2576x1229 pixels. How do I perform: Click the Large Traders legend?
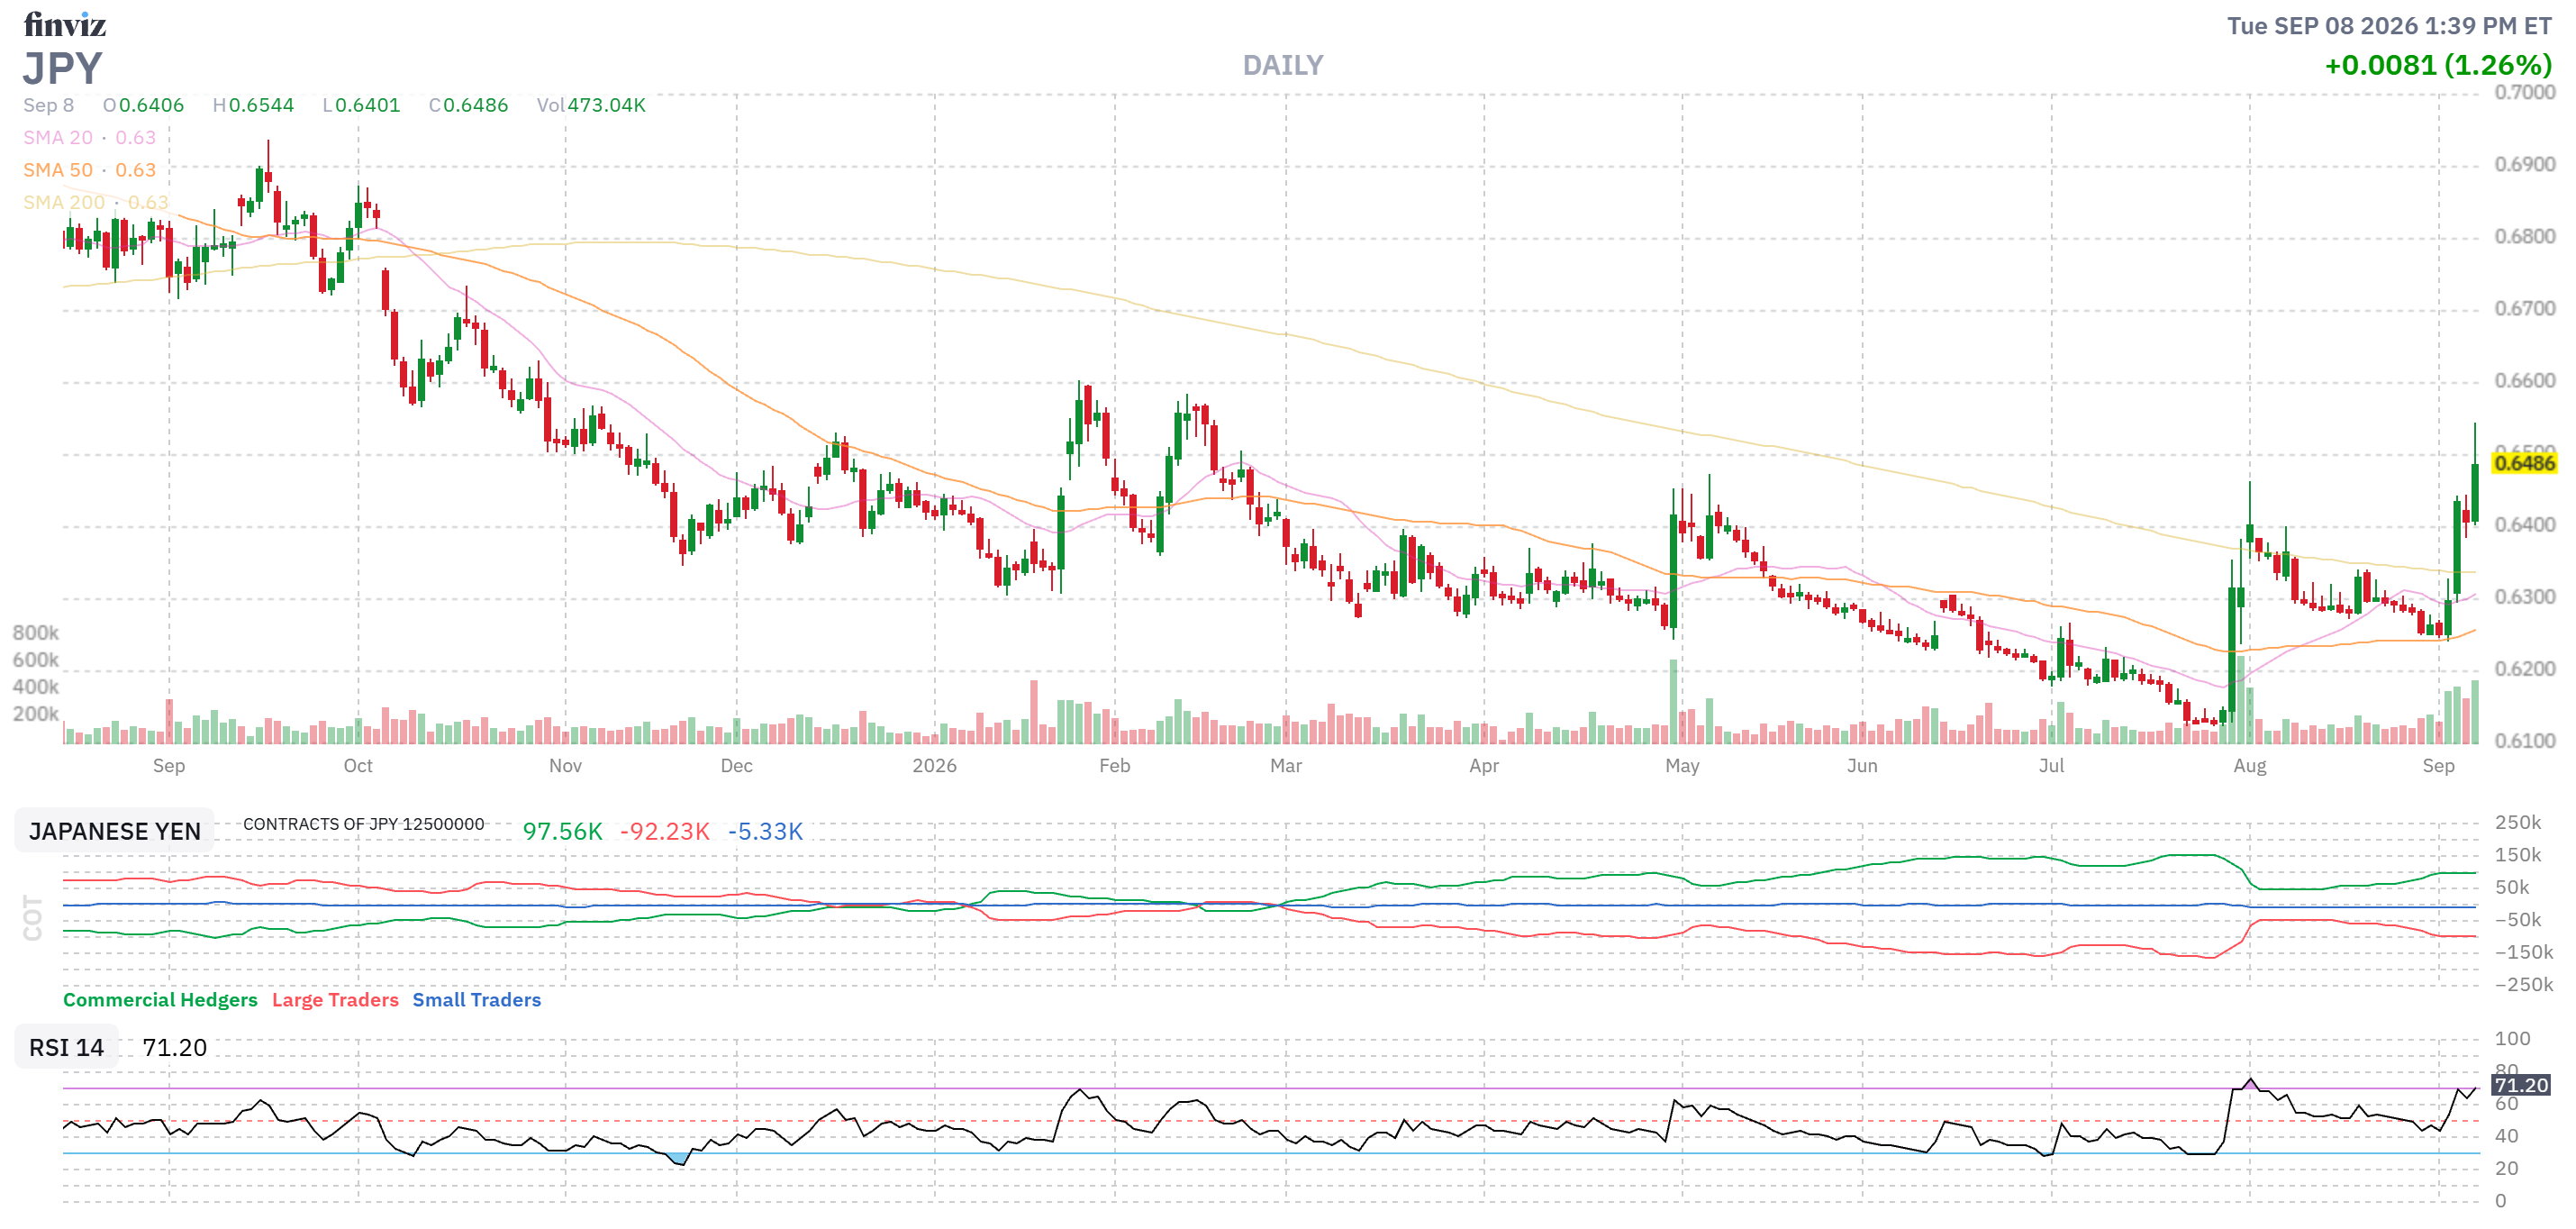(335, 1000)
